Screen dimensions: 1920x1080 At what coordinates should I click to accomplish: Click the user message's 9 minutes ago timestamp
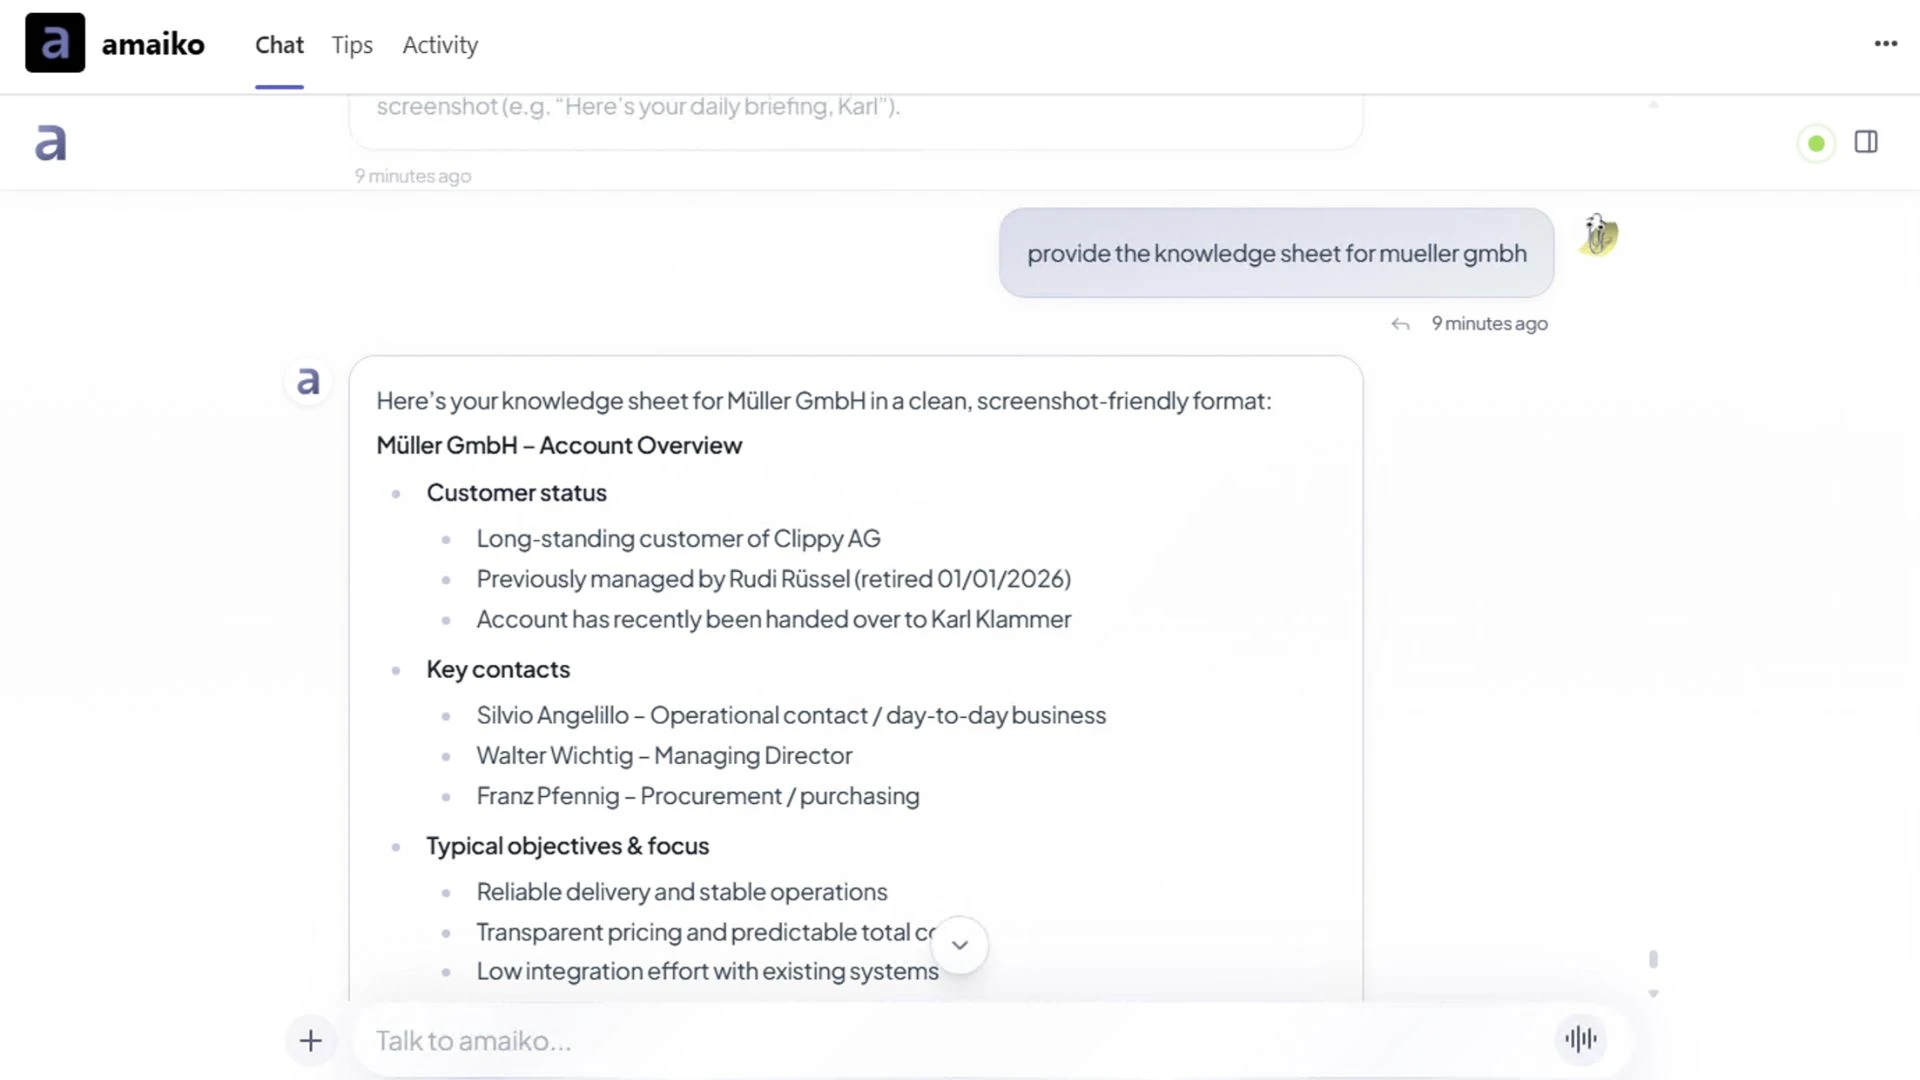coord(1489,324)
